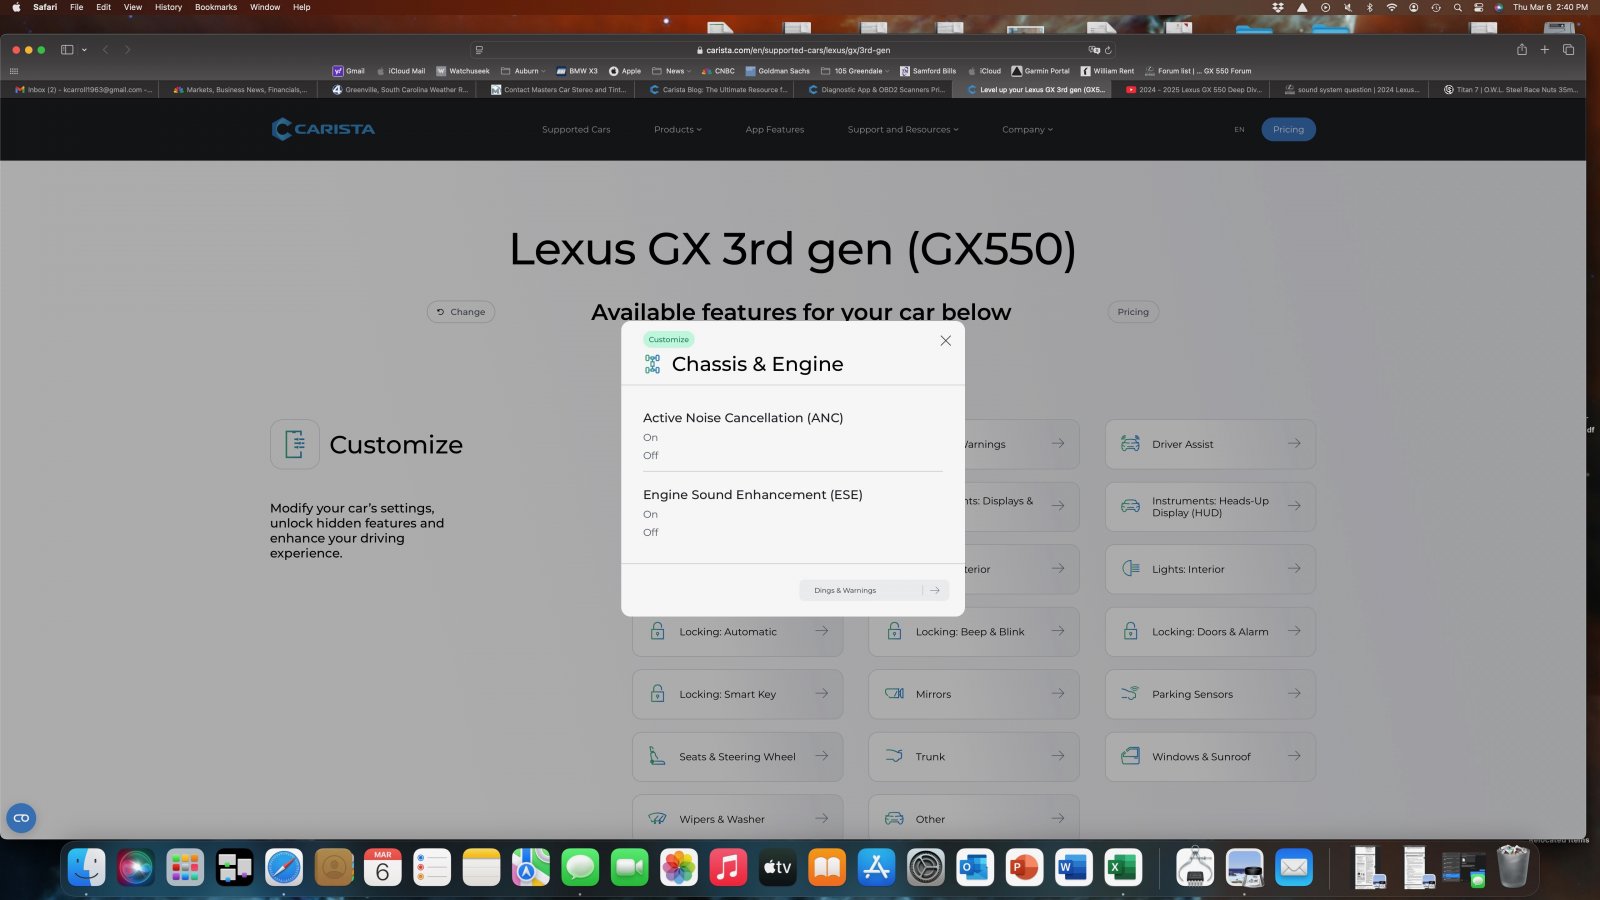This screenshot has height=900, width=1600.
Task: Open Seats & Steering Wheel category
Action: (737, 757)
